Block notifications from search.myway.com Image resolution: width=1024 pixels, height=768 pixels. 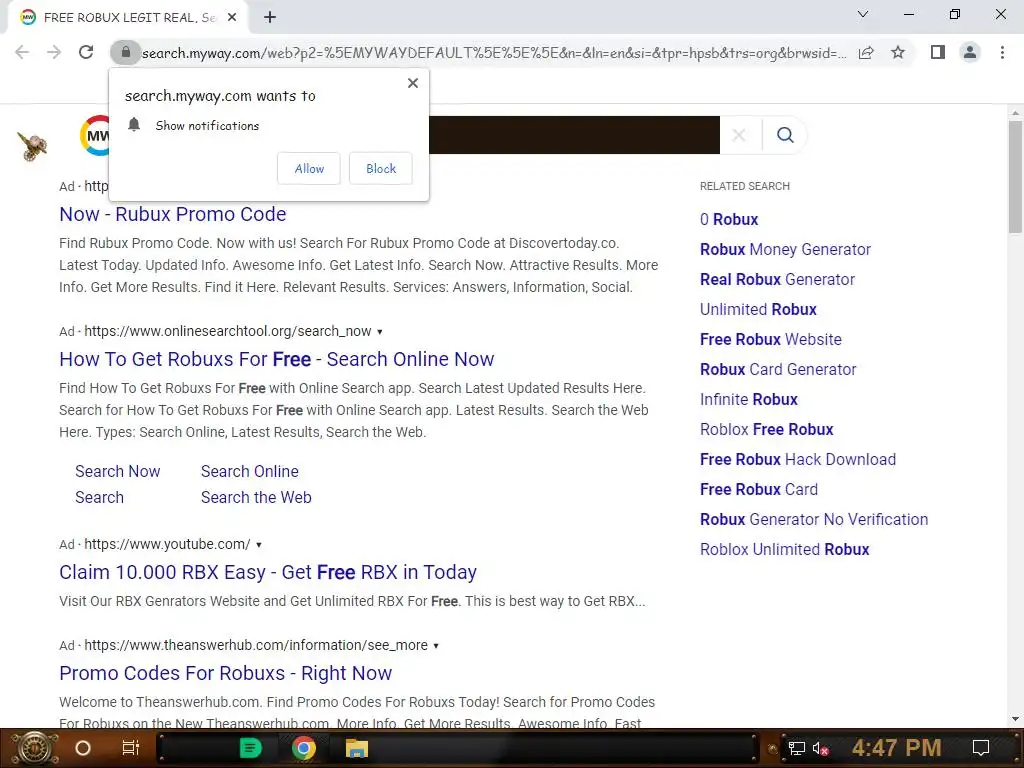(x=381, y=168)
